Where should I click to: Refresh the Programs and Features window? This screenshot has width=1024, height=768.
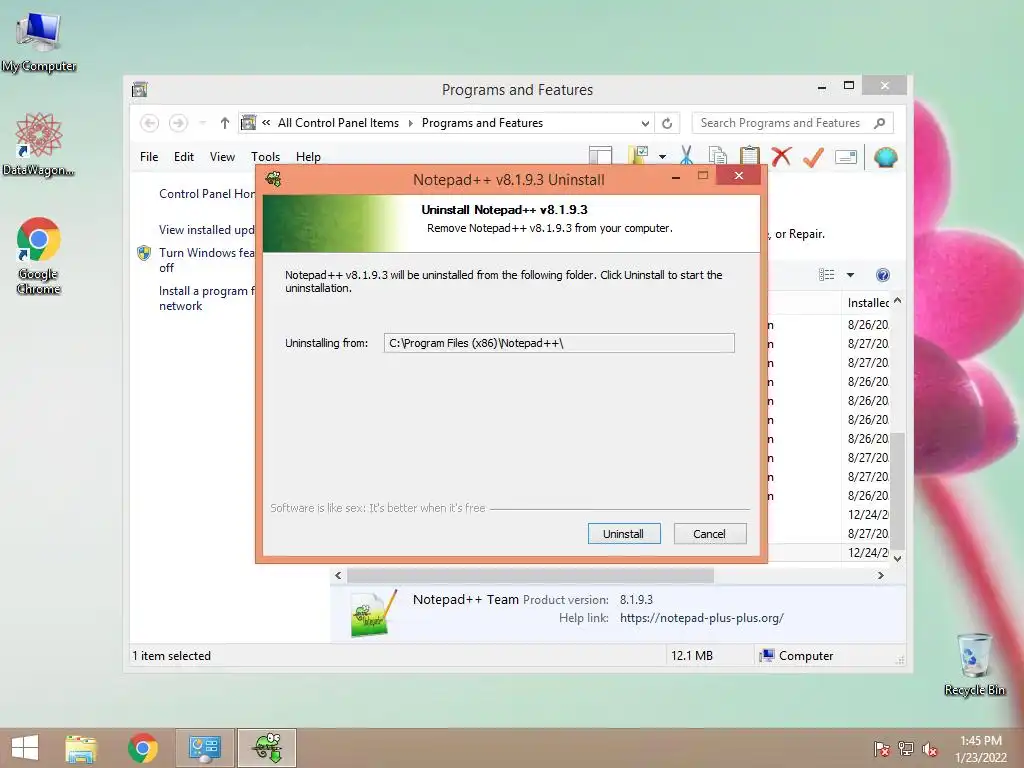pos(667,123)
